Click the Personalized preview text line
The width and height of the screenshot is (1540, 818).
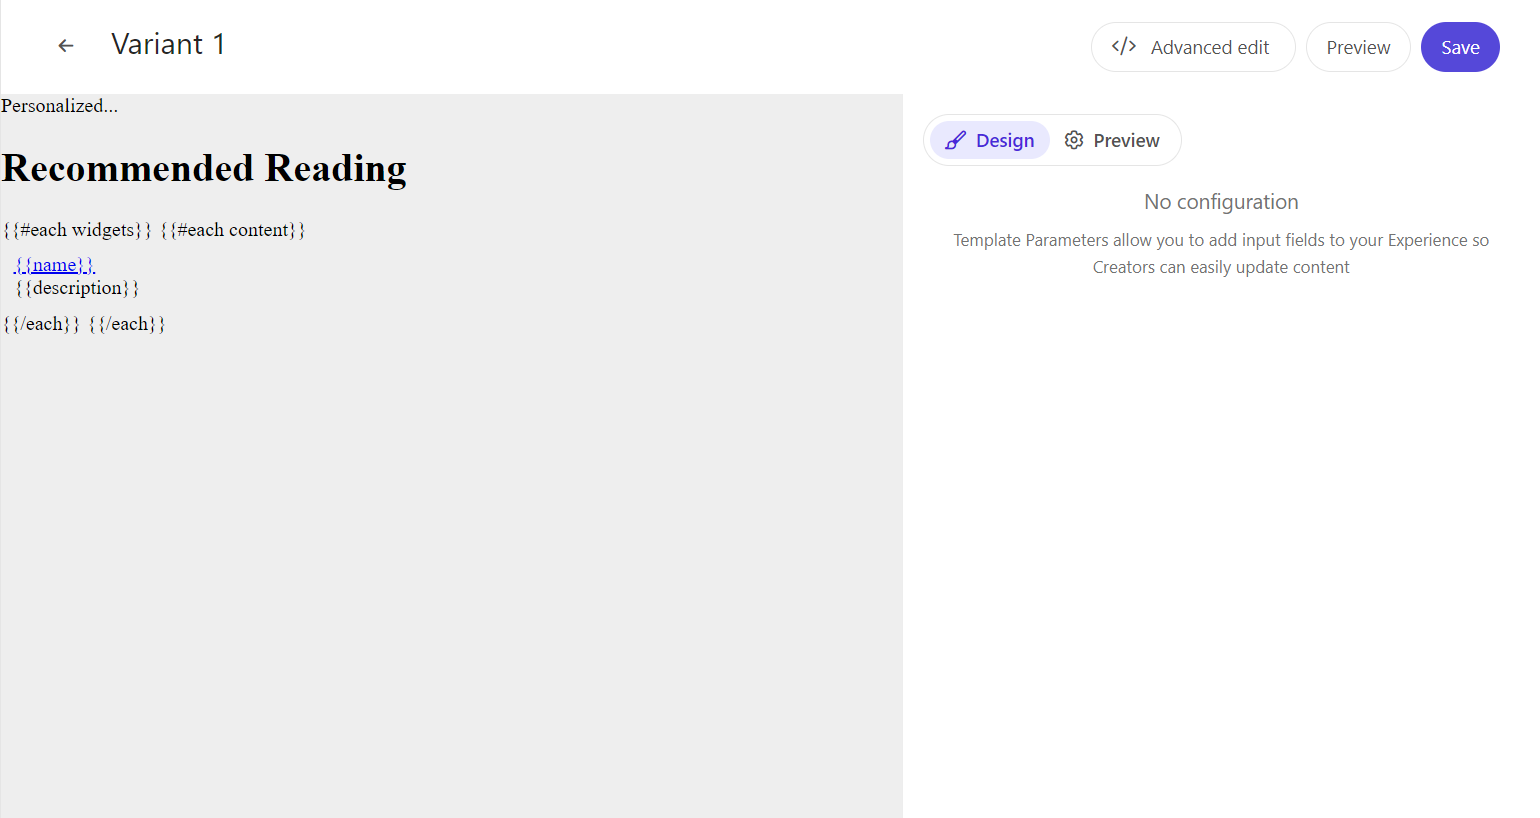click(60, 105)
